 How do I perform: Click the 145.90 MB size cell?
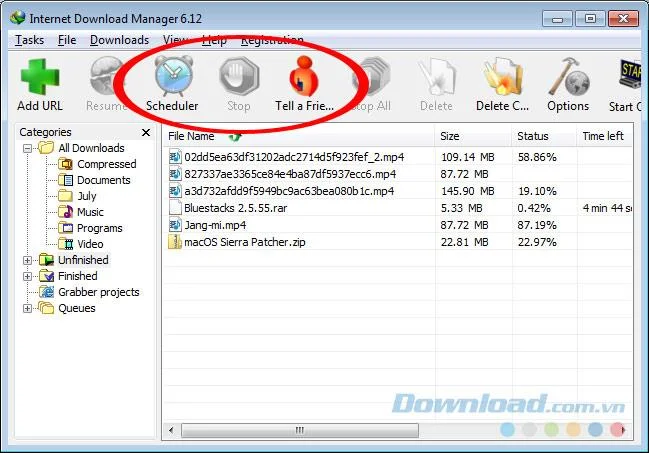pos(467,191)
